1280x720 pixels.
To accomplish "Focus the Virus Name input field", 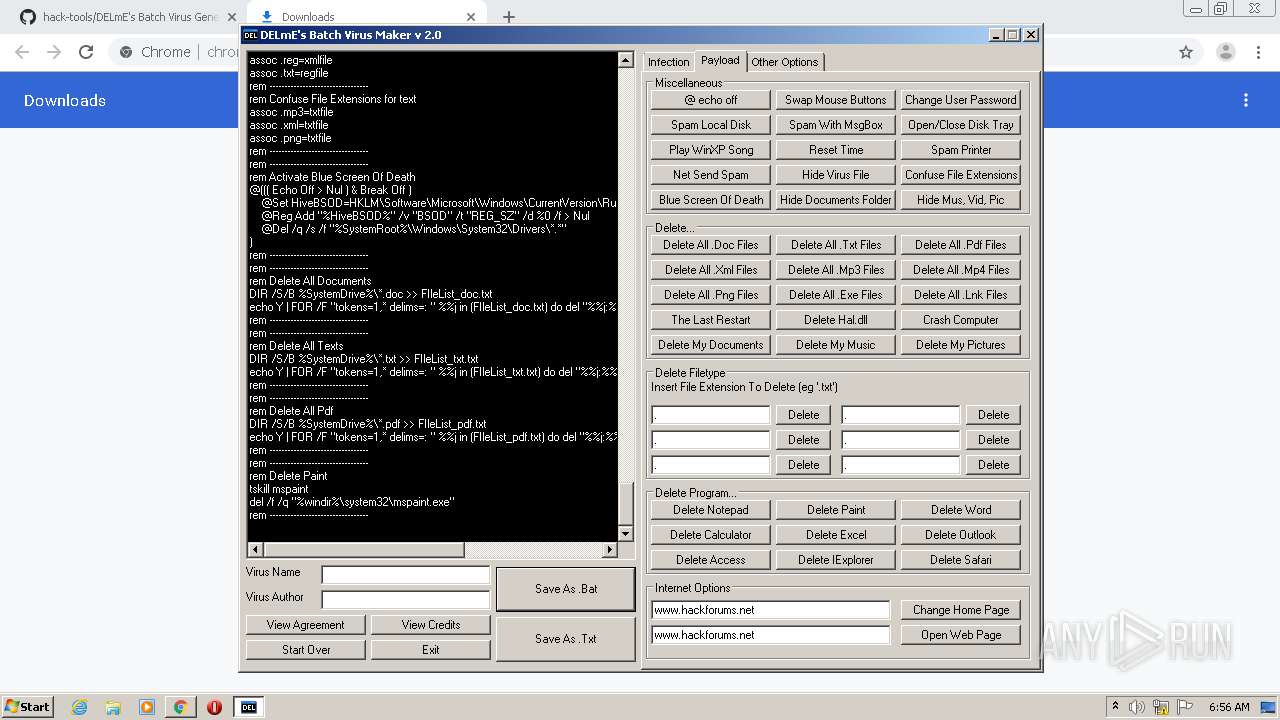I will (x=406, y=575).
